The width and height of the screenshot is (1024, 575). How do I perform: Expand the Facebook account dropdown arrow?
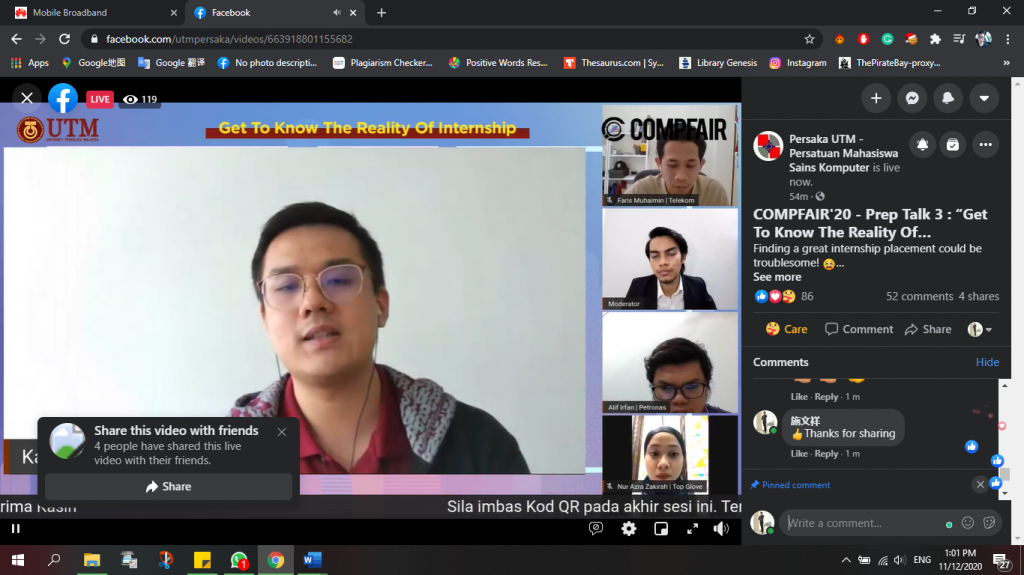click(x=984, y=98)
